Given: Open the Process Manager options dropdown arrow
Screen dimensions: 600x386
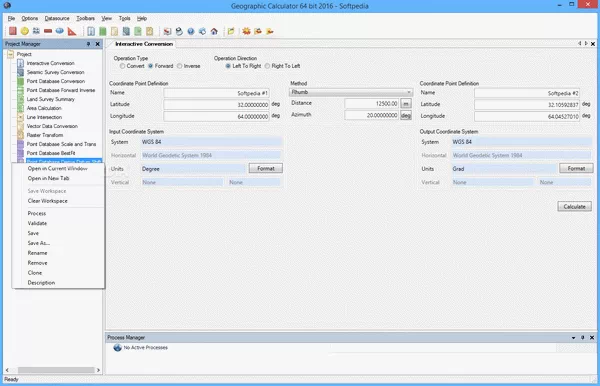Looking at the screenshot, I should click(x=573, y=338).
